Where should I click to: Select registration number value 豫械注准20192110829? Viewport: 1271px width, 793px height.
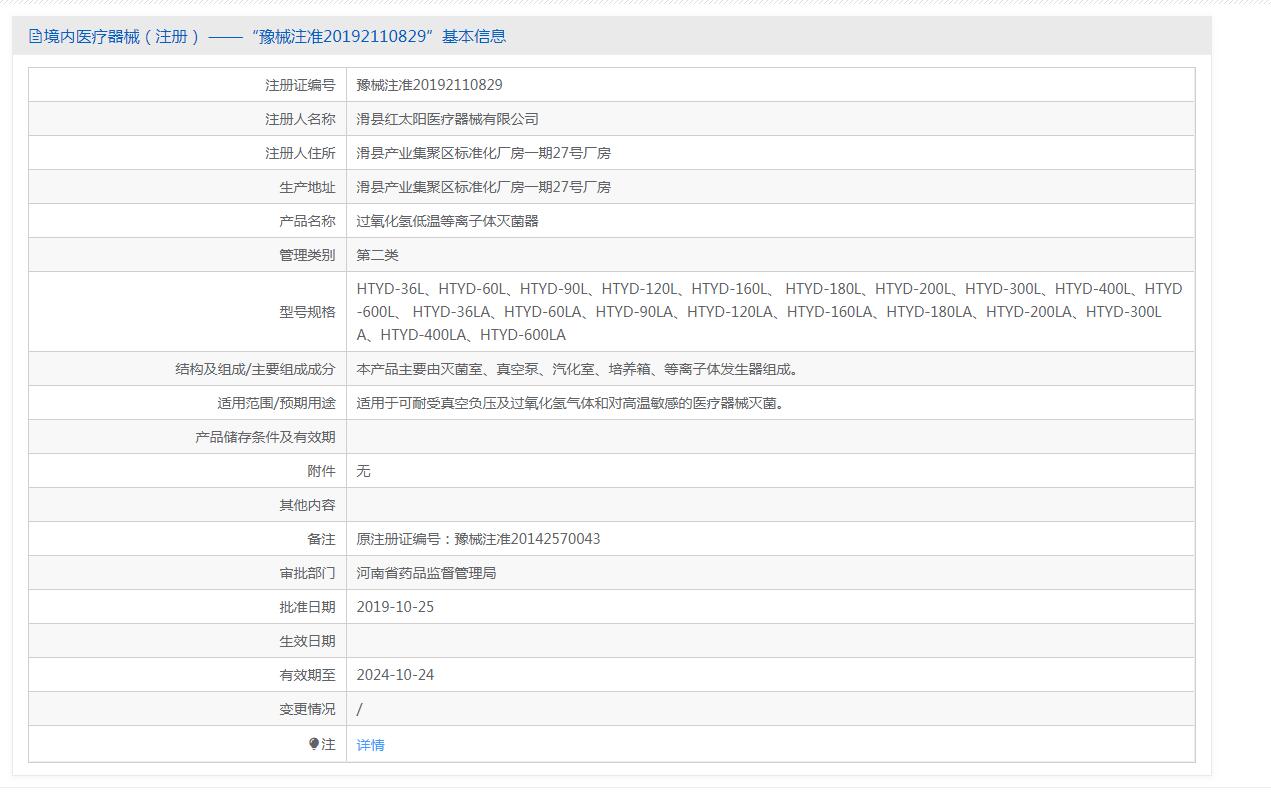[430, 85]
